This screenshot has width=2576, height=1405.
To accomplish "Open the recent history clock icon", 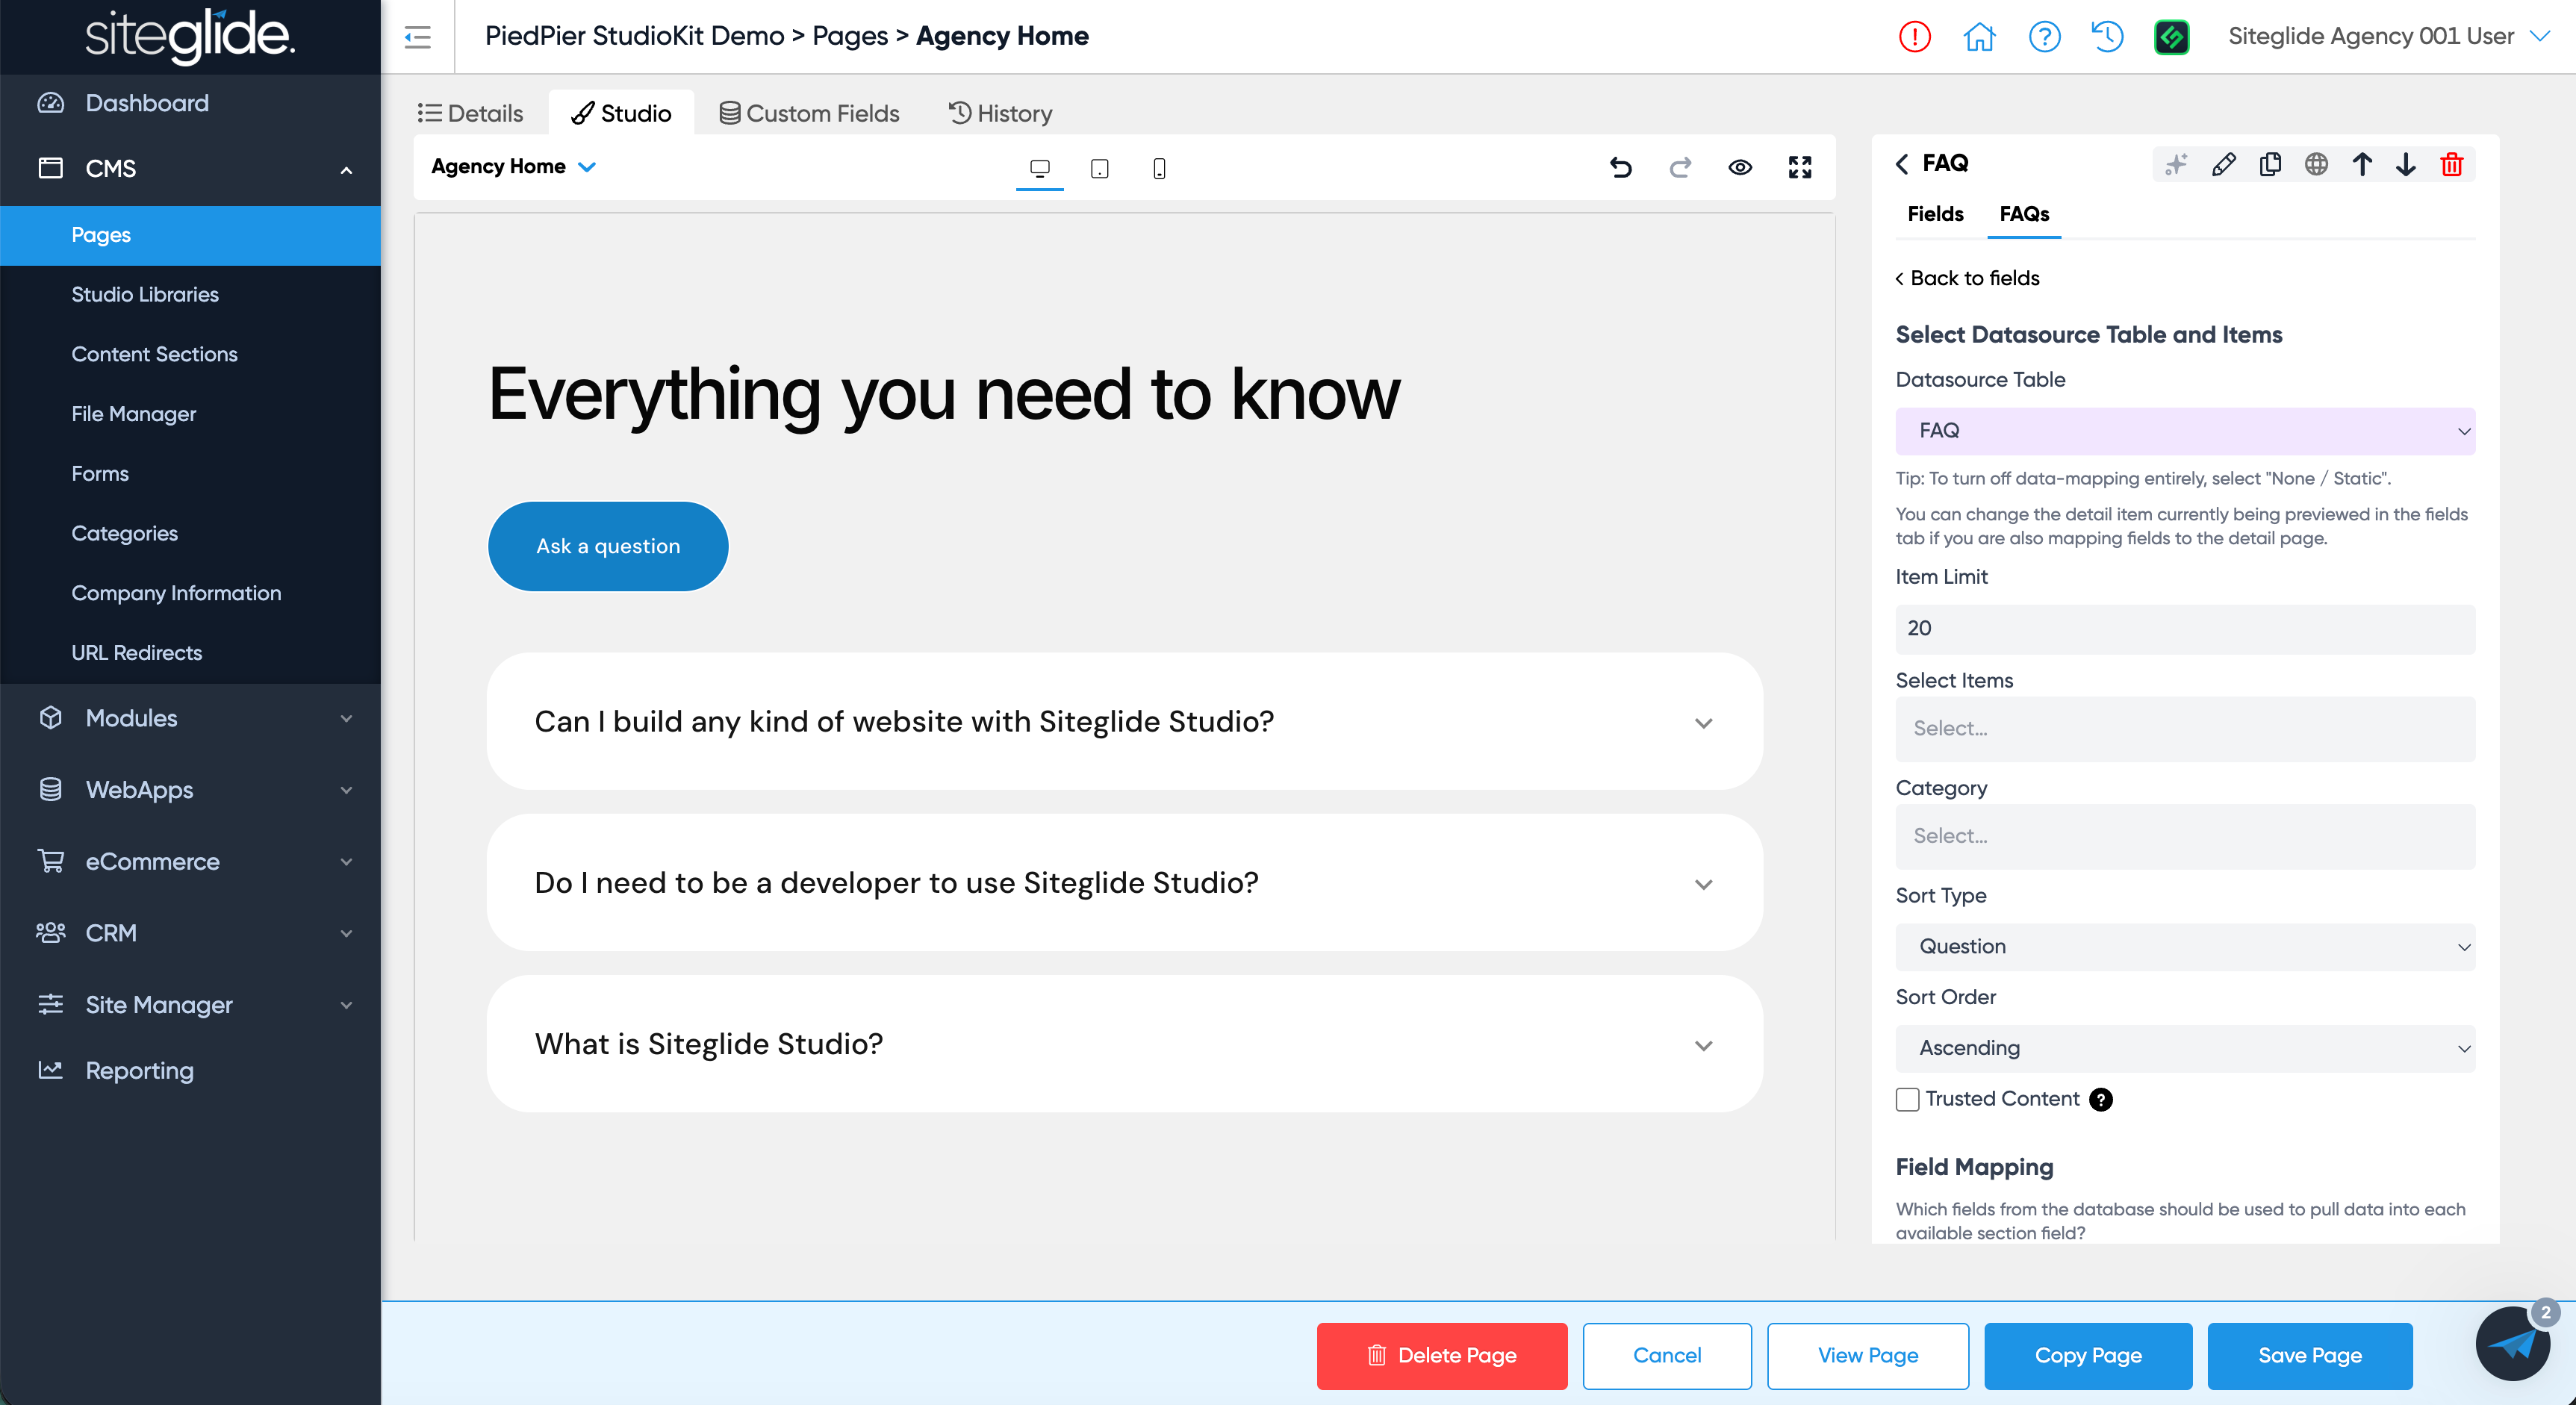I will click(2108, 37).
